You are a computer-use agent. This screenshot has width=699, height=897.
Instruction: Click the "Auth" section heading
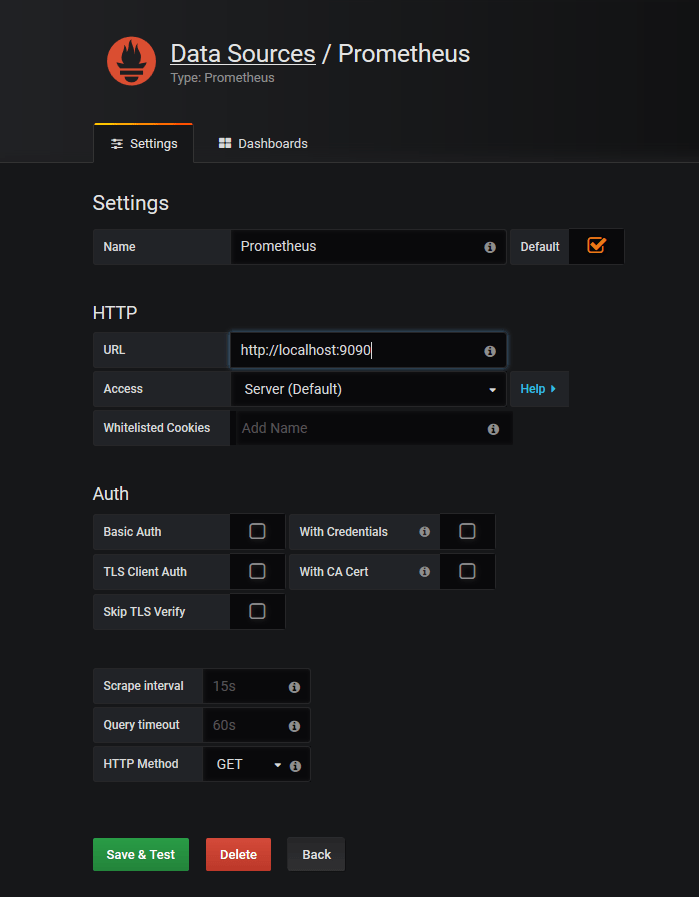click(111, 494)
